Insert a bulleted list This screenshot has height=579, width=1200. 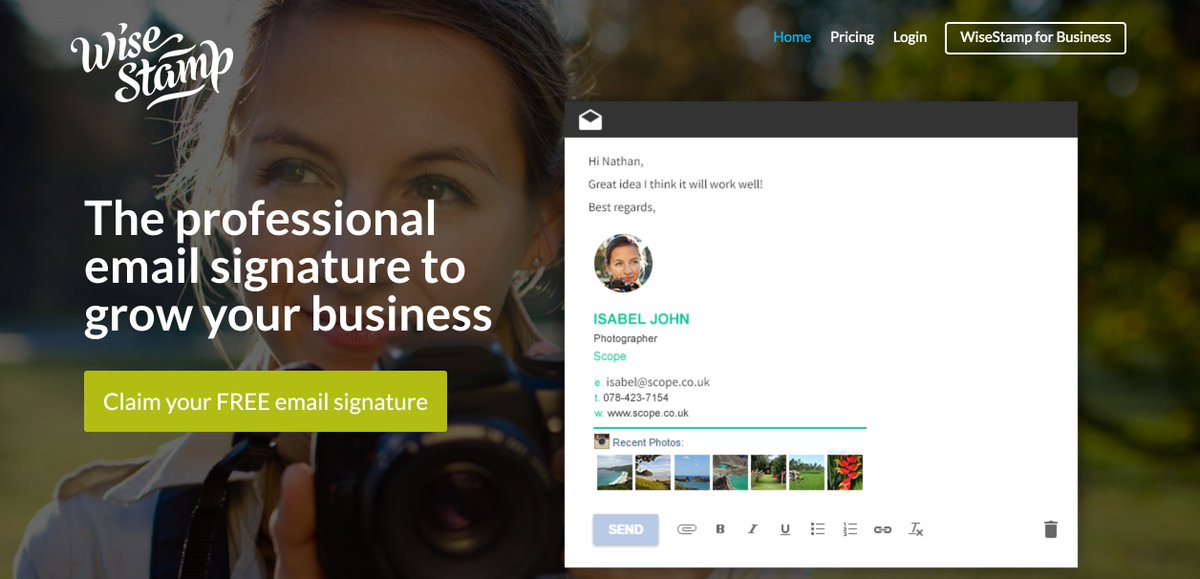tap(817, 529)
